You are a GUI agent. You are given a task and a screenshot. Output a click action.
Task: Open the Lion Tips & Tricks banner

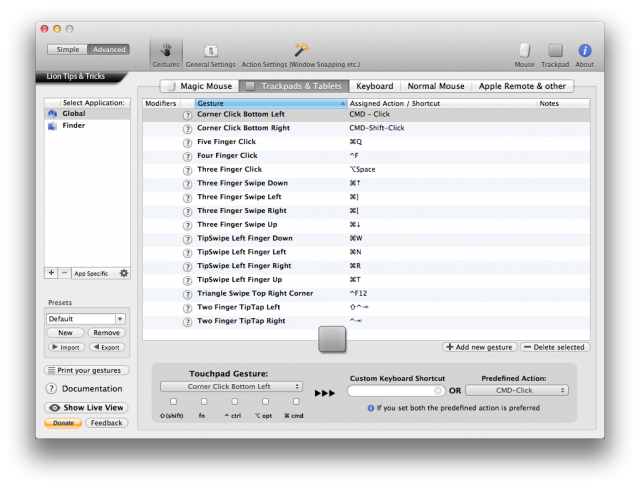(81, 76)
